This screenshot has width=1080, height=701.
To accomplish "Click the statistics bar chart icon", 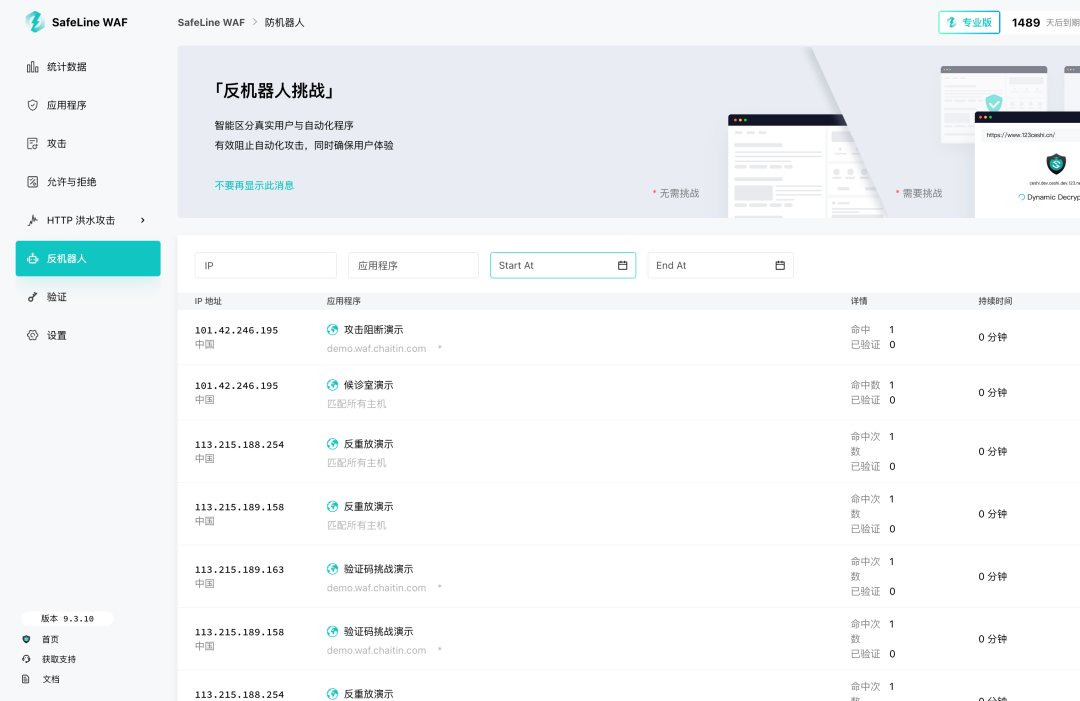I will coord(32,67).
